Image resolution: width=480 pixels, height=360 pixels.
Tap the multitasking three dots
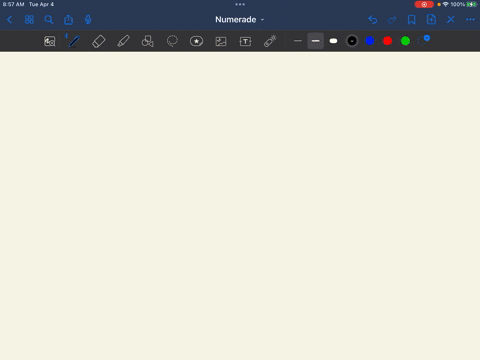[x=240, y=4]
